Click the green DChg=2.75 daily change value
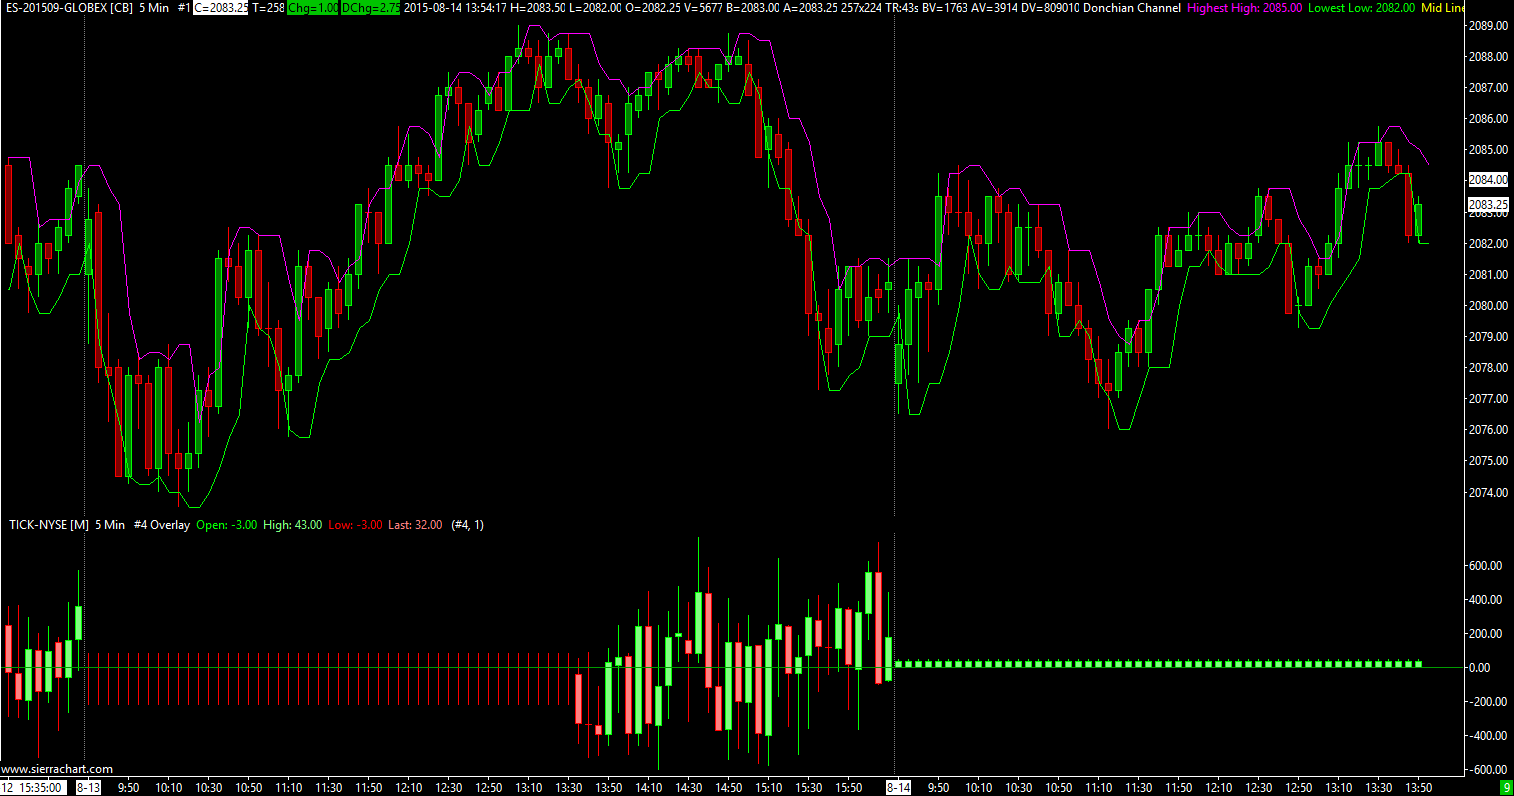The width and height of the screenshot is (1514, 796). coord(371,8)
